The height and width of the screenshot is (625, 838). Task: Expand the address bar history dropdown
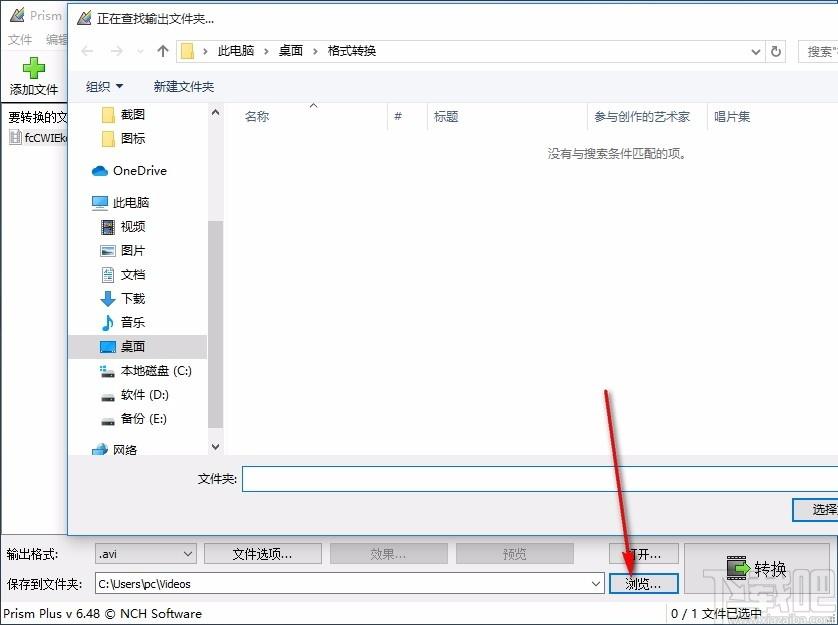[x=756, y=52]
